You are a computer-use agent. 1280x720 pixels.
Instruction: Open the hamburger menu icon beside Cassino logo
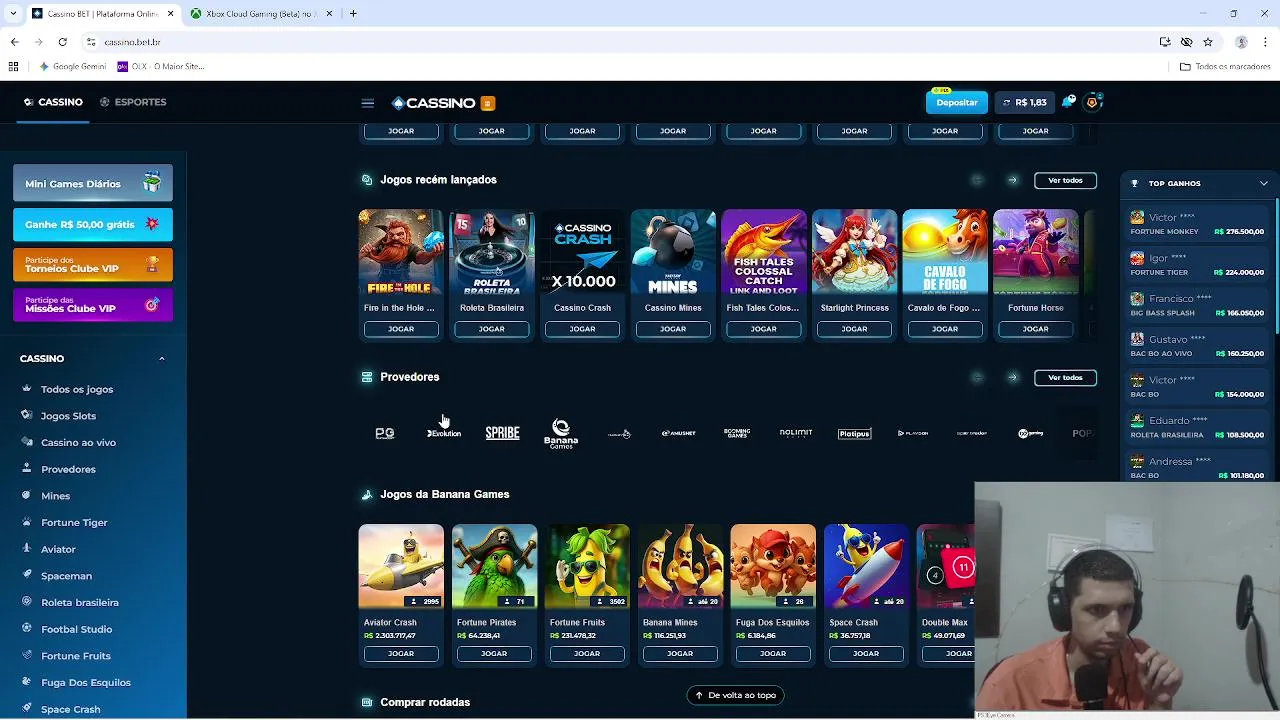point(368,103)
